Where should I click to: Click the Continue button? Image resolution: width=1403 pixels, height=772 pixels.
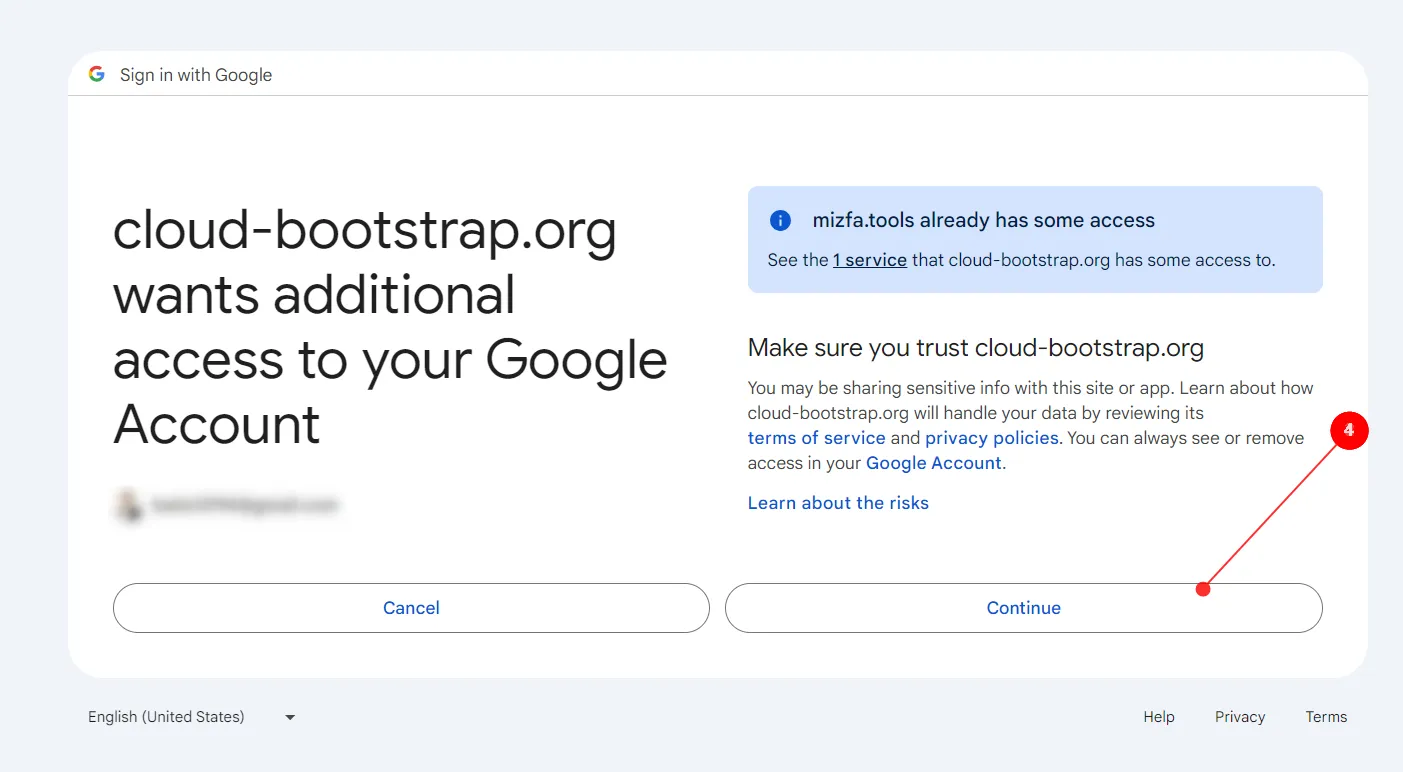(x=1023, y=608)
